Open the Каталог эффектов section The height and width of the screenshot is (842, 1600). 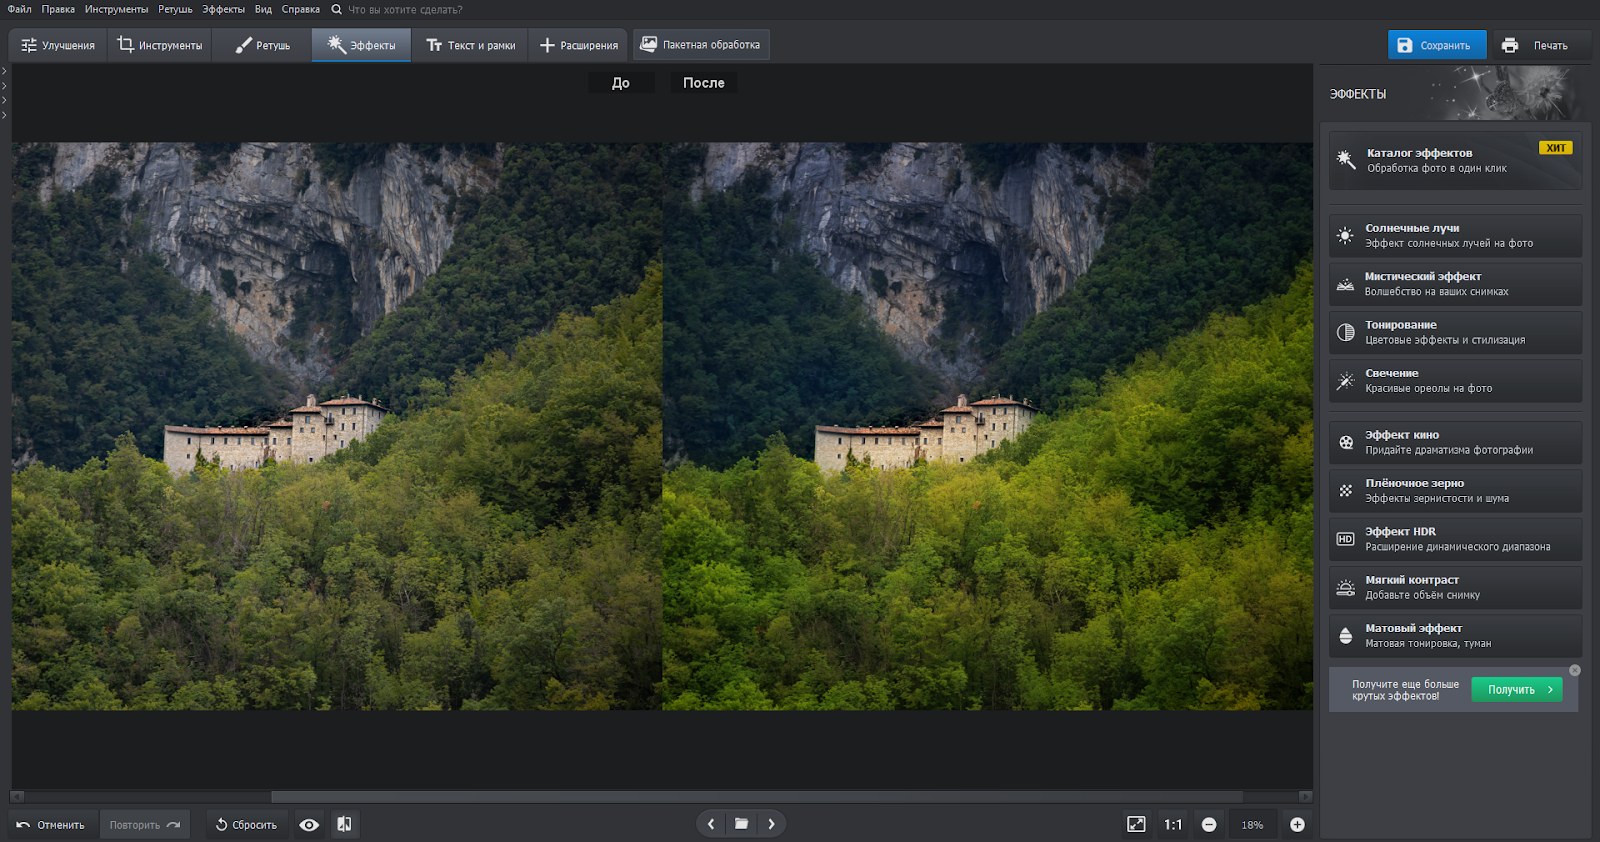(1455, 160)
